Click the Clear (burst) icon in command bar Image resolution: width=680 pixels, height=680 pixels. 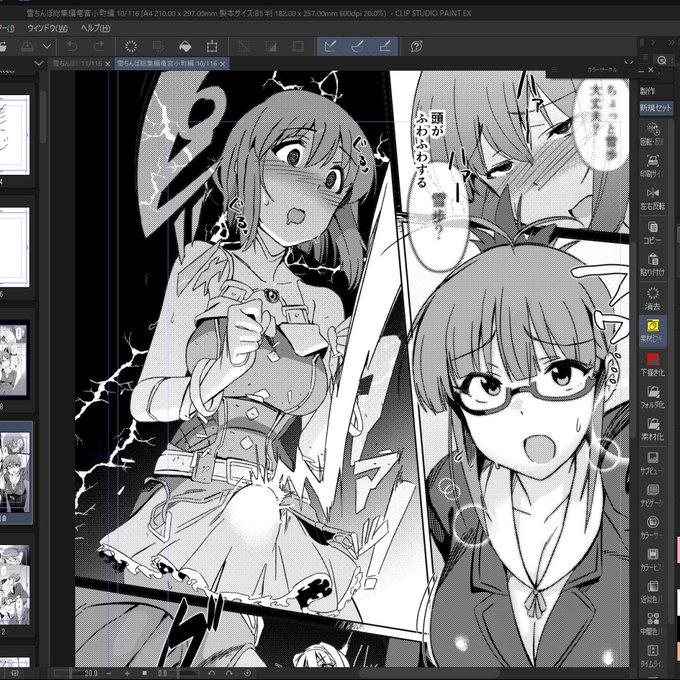[x=131, y=46]
